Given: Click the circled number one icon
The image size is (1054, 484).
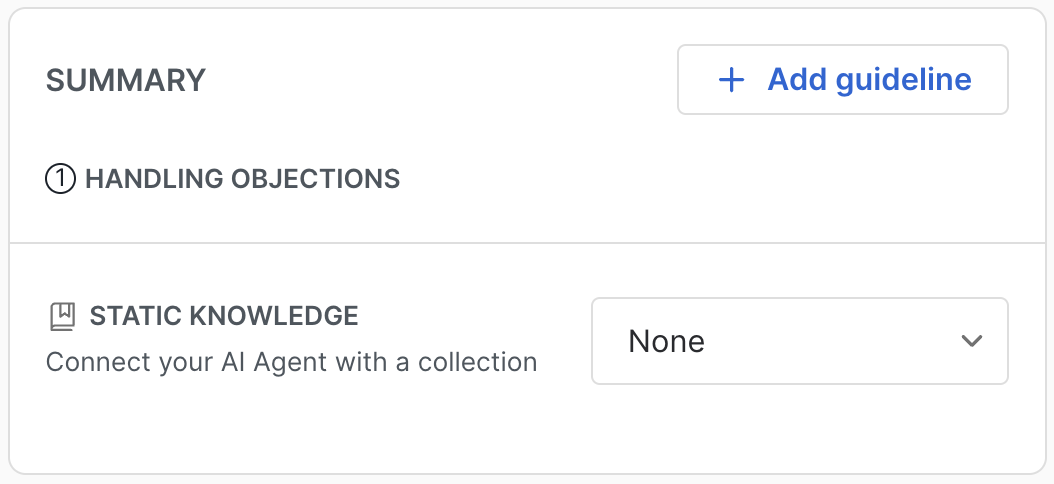Looking at the screenshot, I should click(61, 179).
